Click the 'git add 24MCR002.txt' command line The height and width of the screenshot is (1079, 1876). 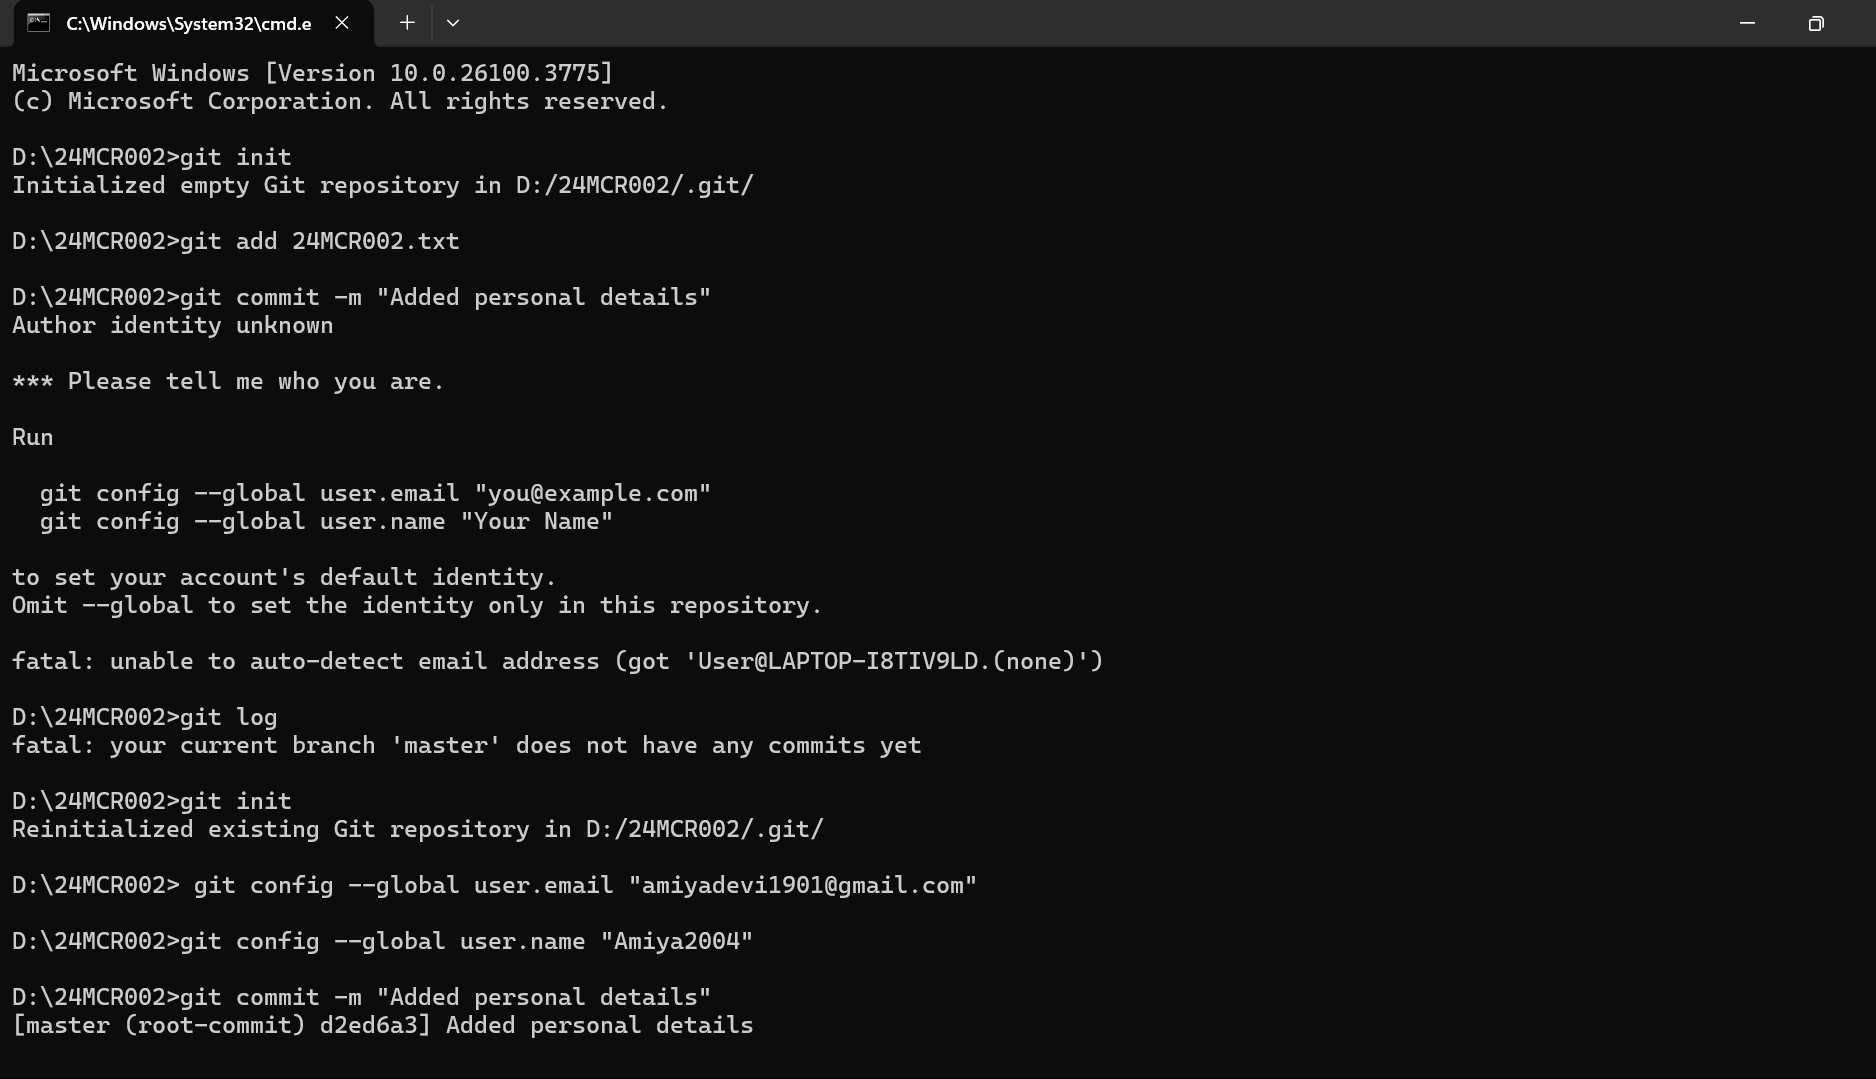236,241
